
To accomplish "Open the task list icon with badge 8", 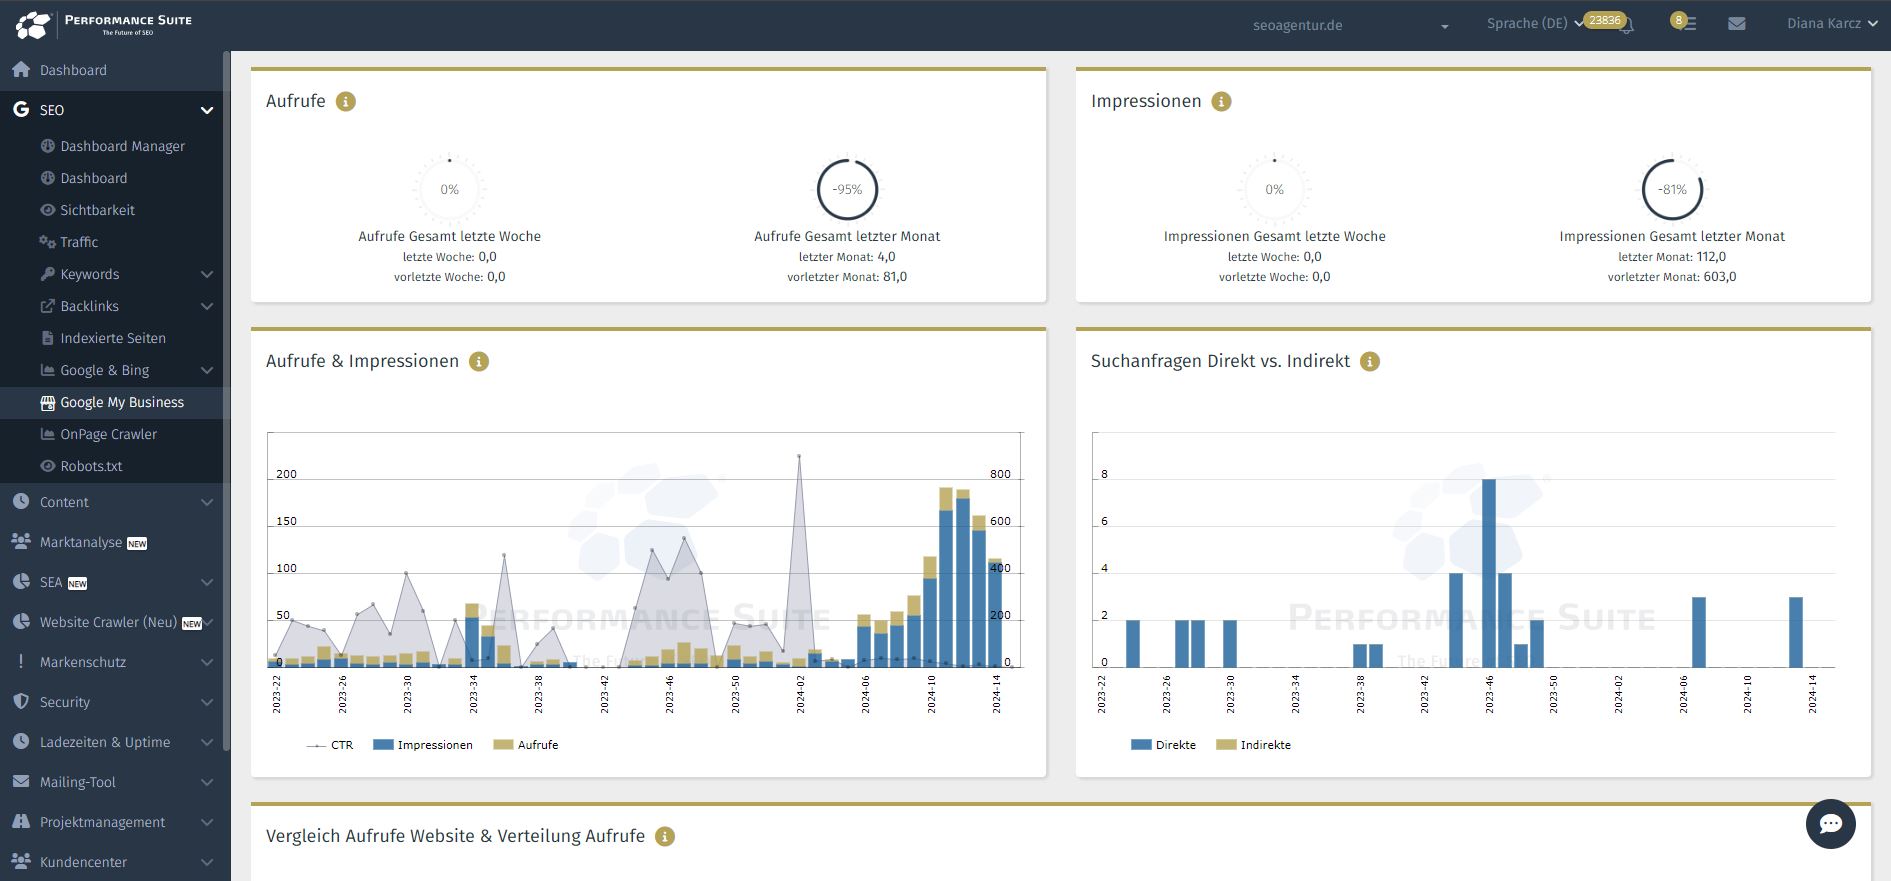I will click(1684, 23).
